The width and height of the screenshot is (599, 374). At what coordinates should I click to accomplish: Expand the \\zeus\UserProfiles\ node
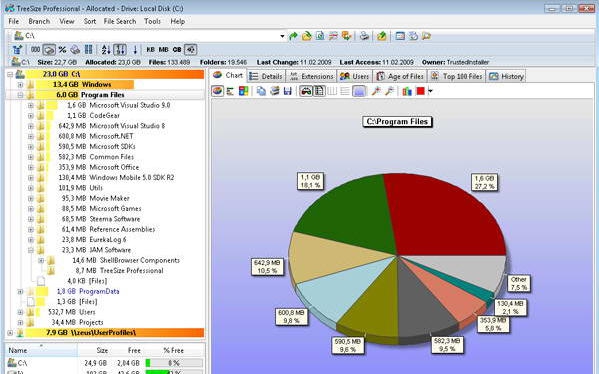pyautogui.click(x=10, y=333)
